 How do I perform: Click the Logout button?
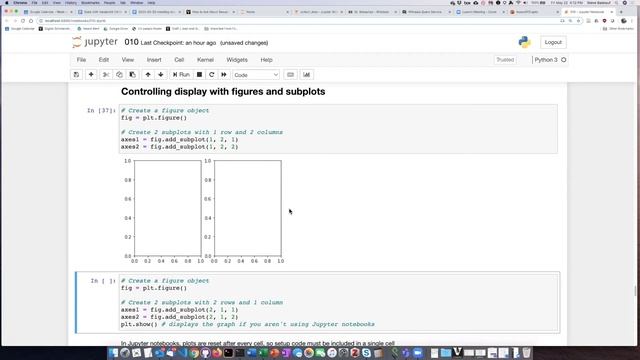coord(553,42)
